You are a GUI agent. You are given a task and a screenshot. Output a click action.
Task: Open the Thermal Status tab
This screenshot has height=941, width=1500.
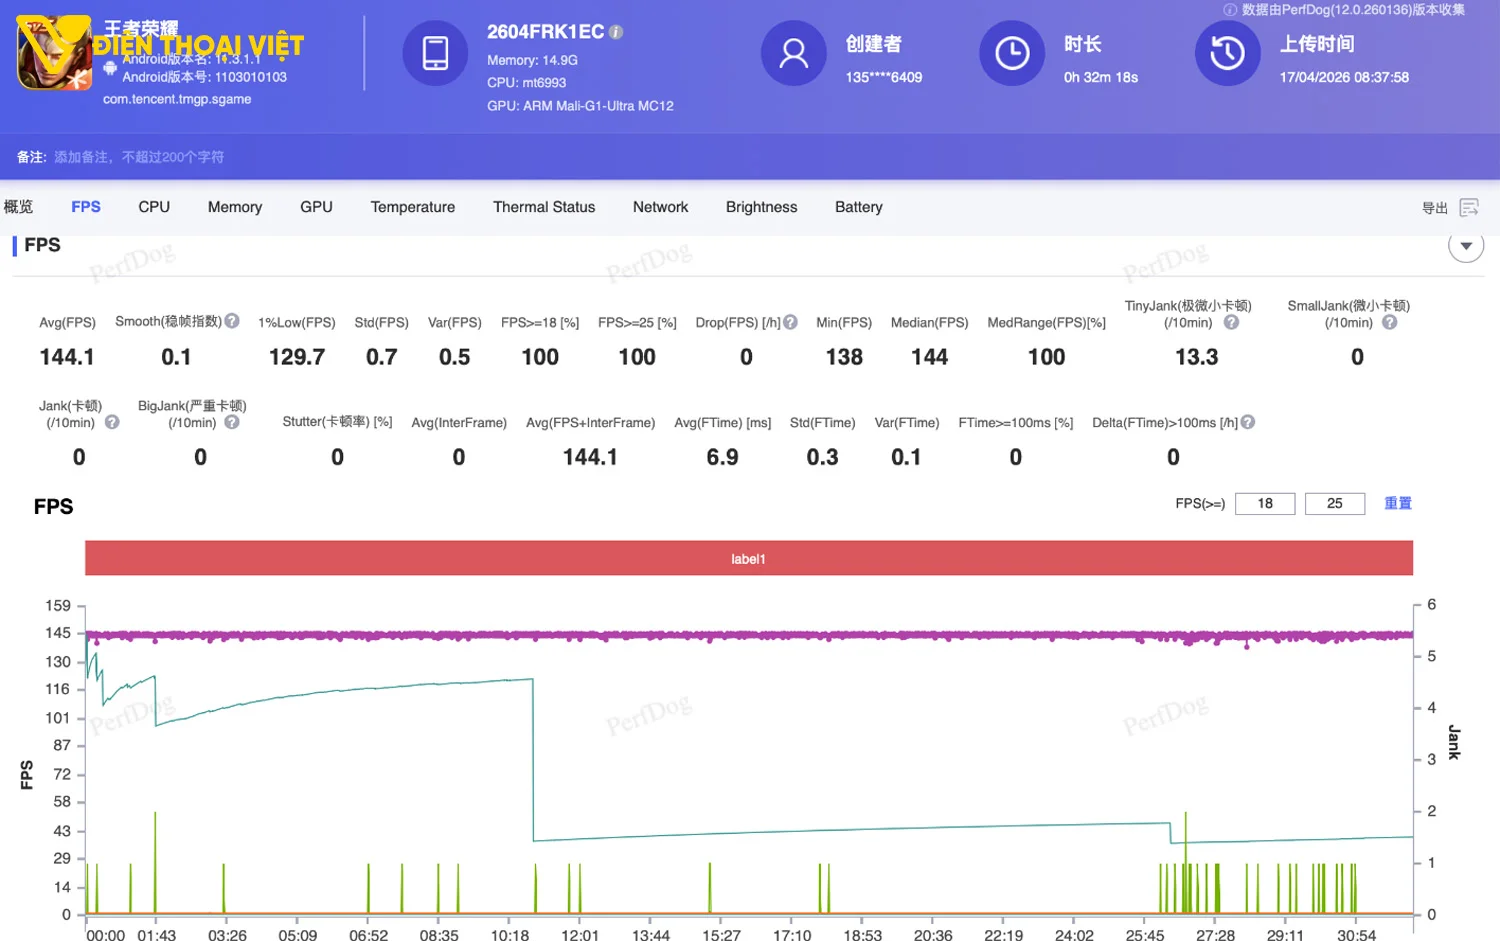pyautogui.click(x=543, y=207)
